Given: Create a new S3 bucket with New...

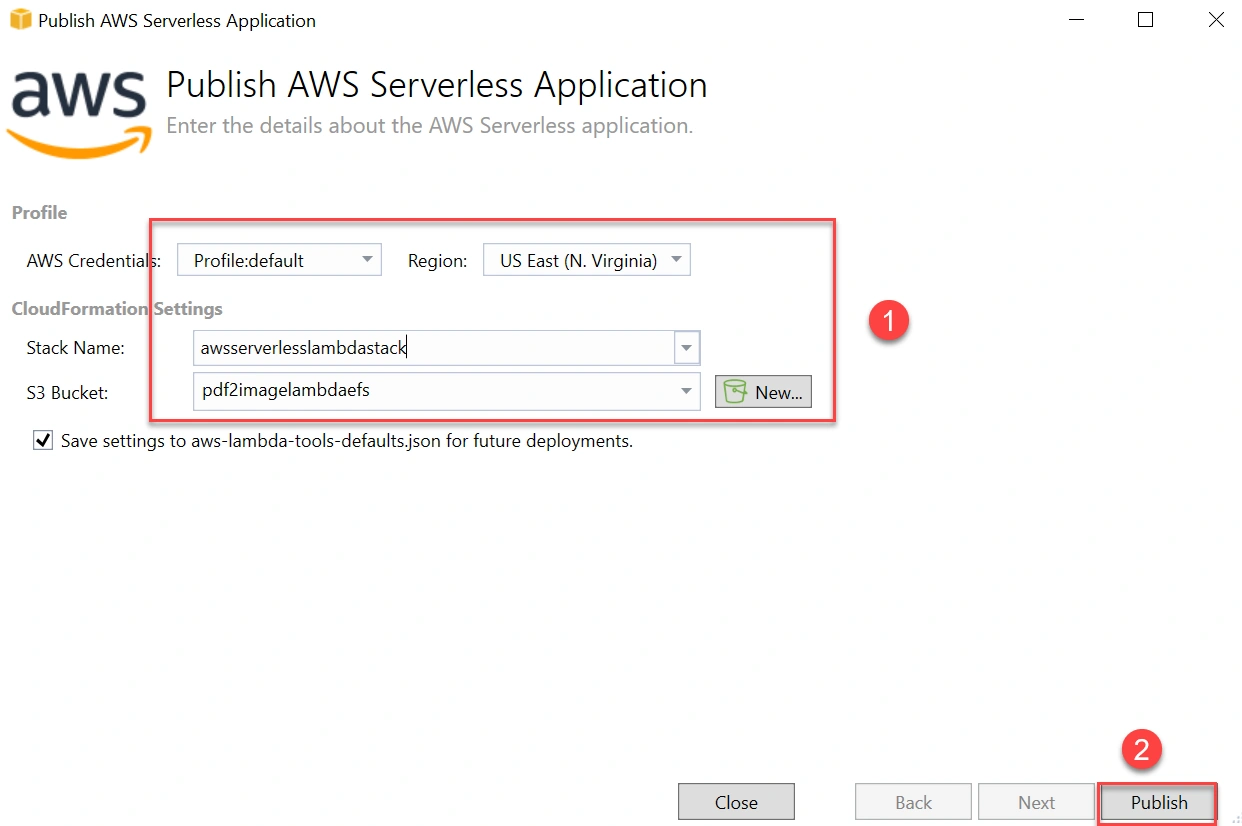Looking at the screenshot, I should coord(763,392).
